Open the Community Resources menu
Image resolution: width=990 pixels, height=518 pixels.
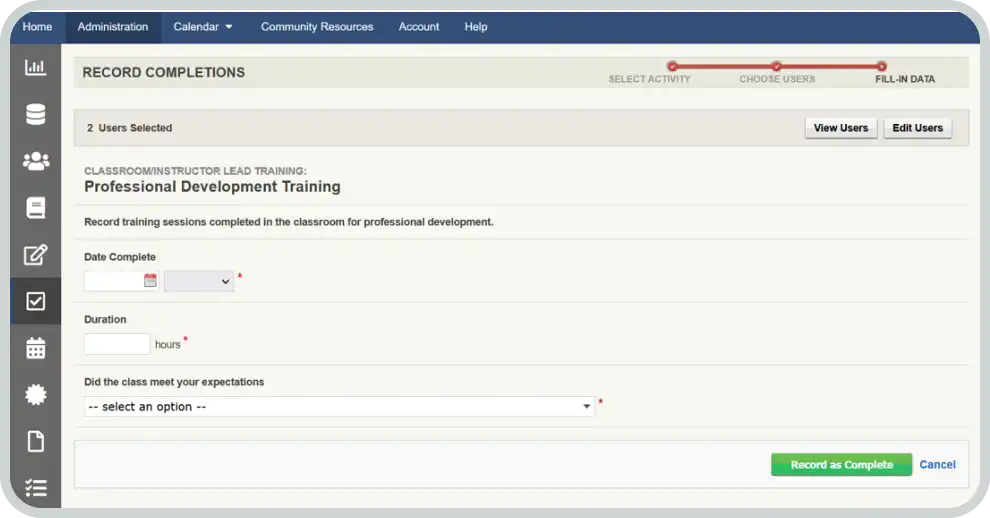pos(317,27)
